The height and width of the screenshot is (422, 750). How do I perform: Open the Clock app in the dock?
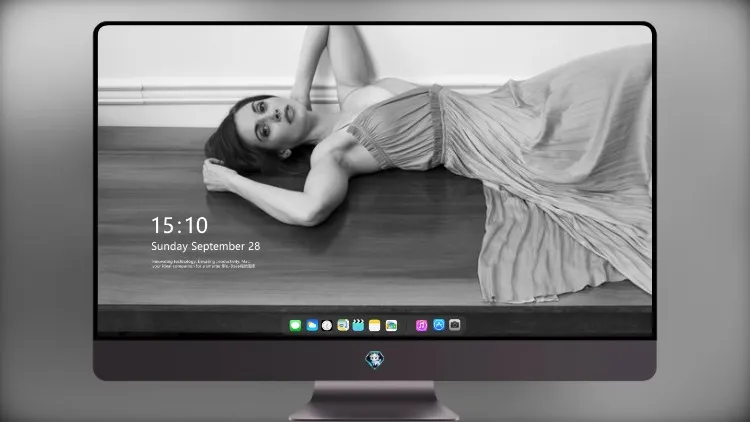(x=327, y=326)
